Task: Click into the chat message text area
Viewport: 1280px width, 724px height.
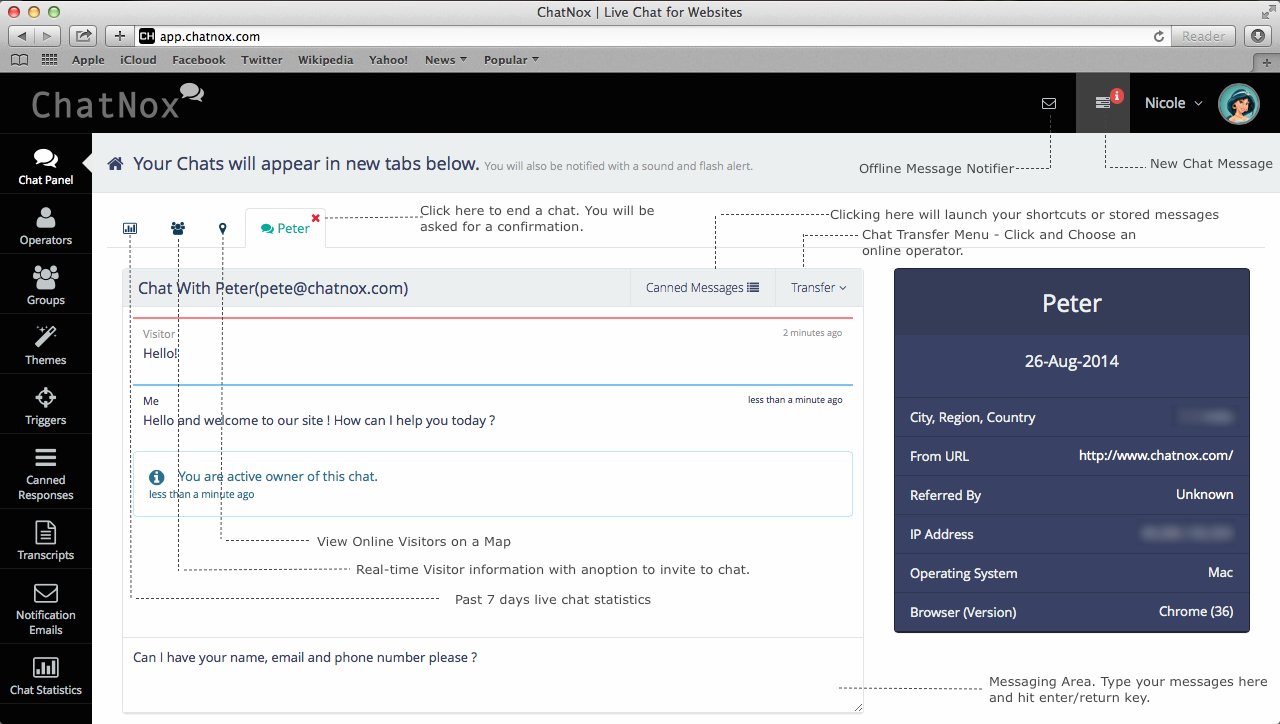Action: tap(492, 675)
